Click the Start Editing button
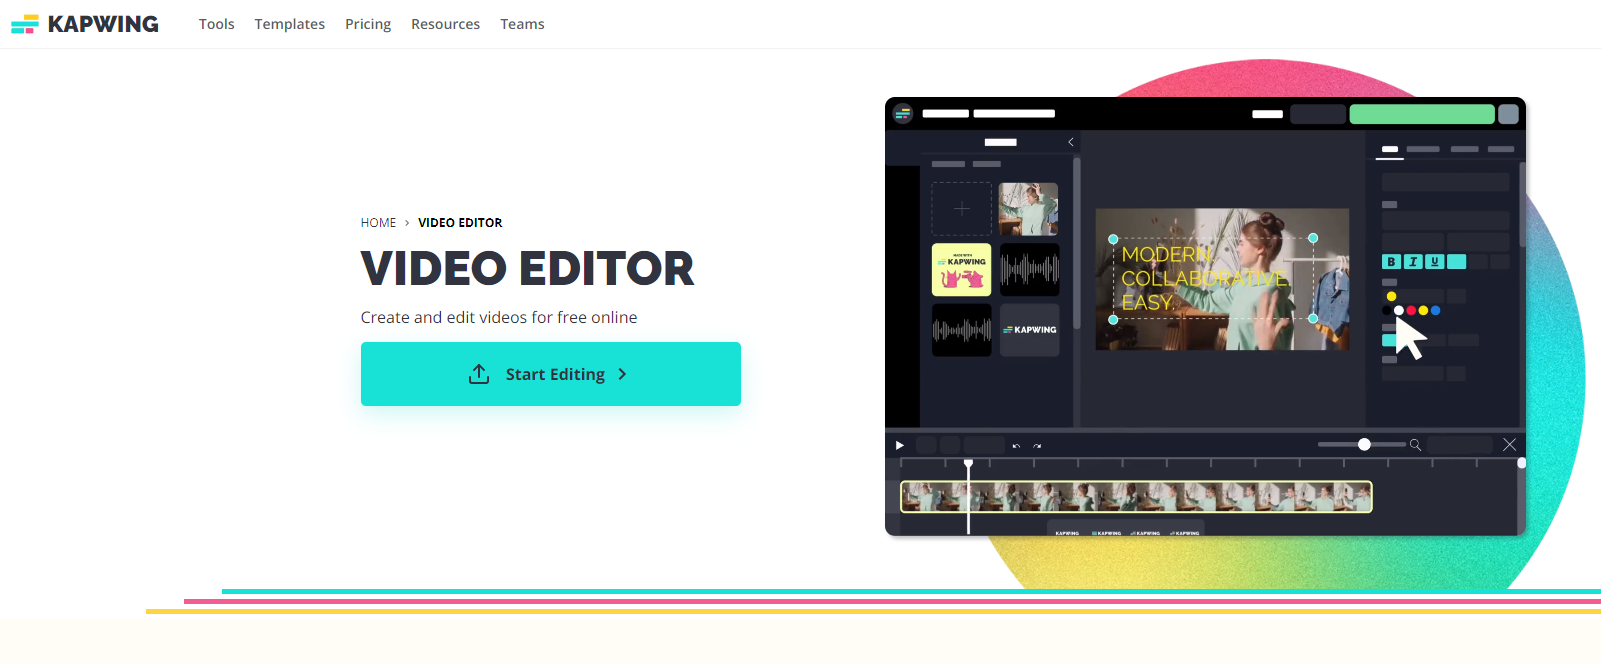Screen dimensions: 1601x664 click(551, 374)
